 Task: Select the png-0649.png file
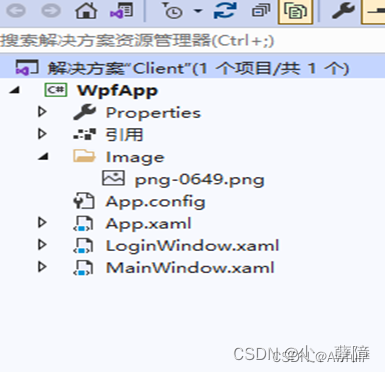(x=199, y=180)
